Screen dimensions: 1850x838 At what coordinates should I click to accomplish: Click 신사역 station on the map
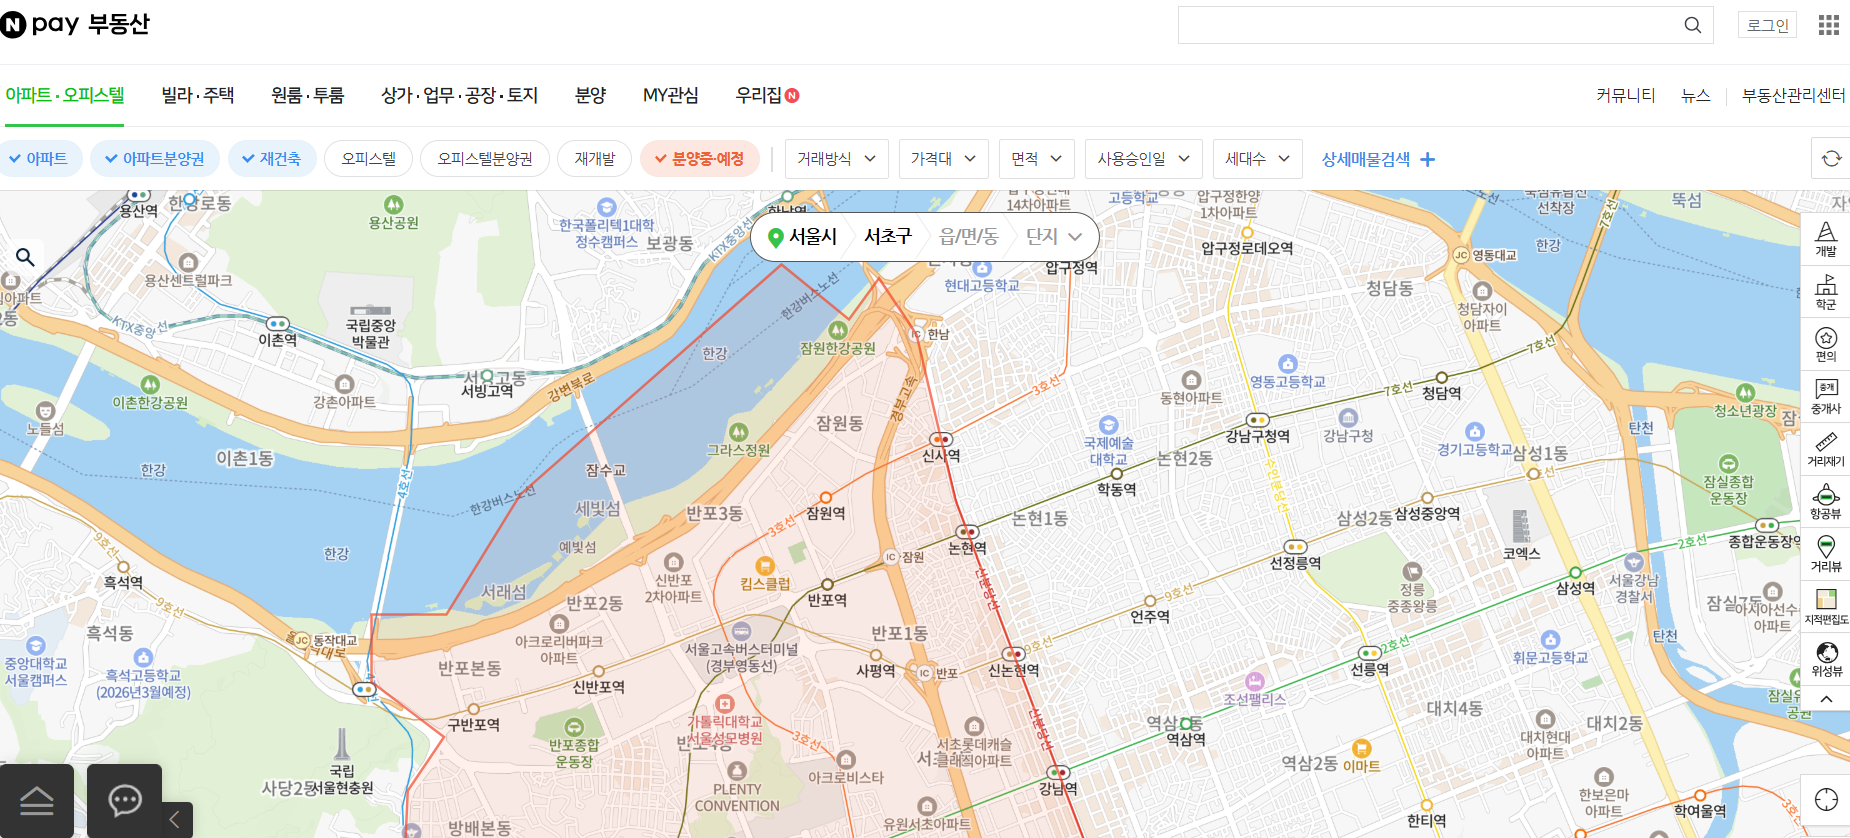[941, 447]
